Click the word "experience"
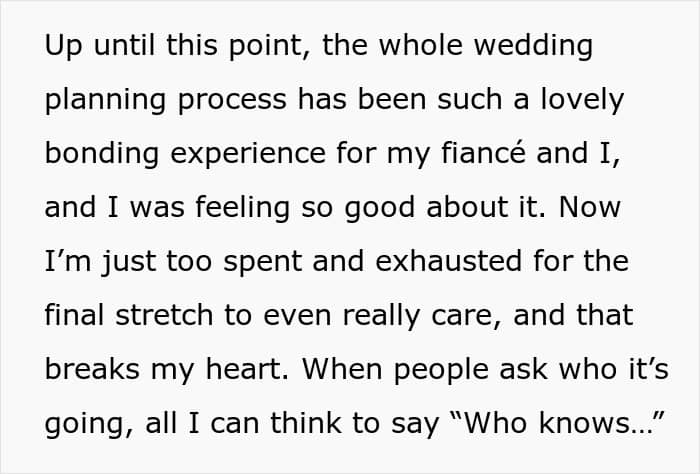 click(248, 155)
